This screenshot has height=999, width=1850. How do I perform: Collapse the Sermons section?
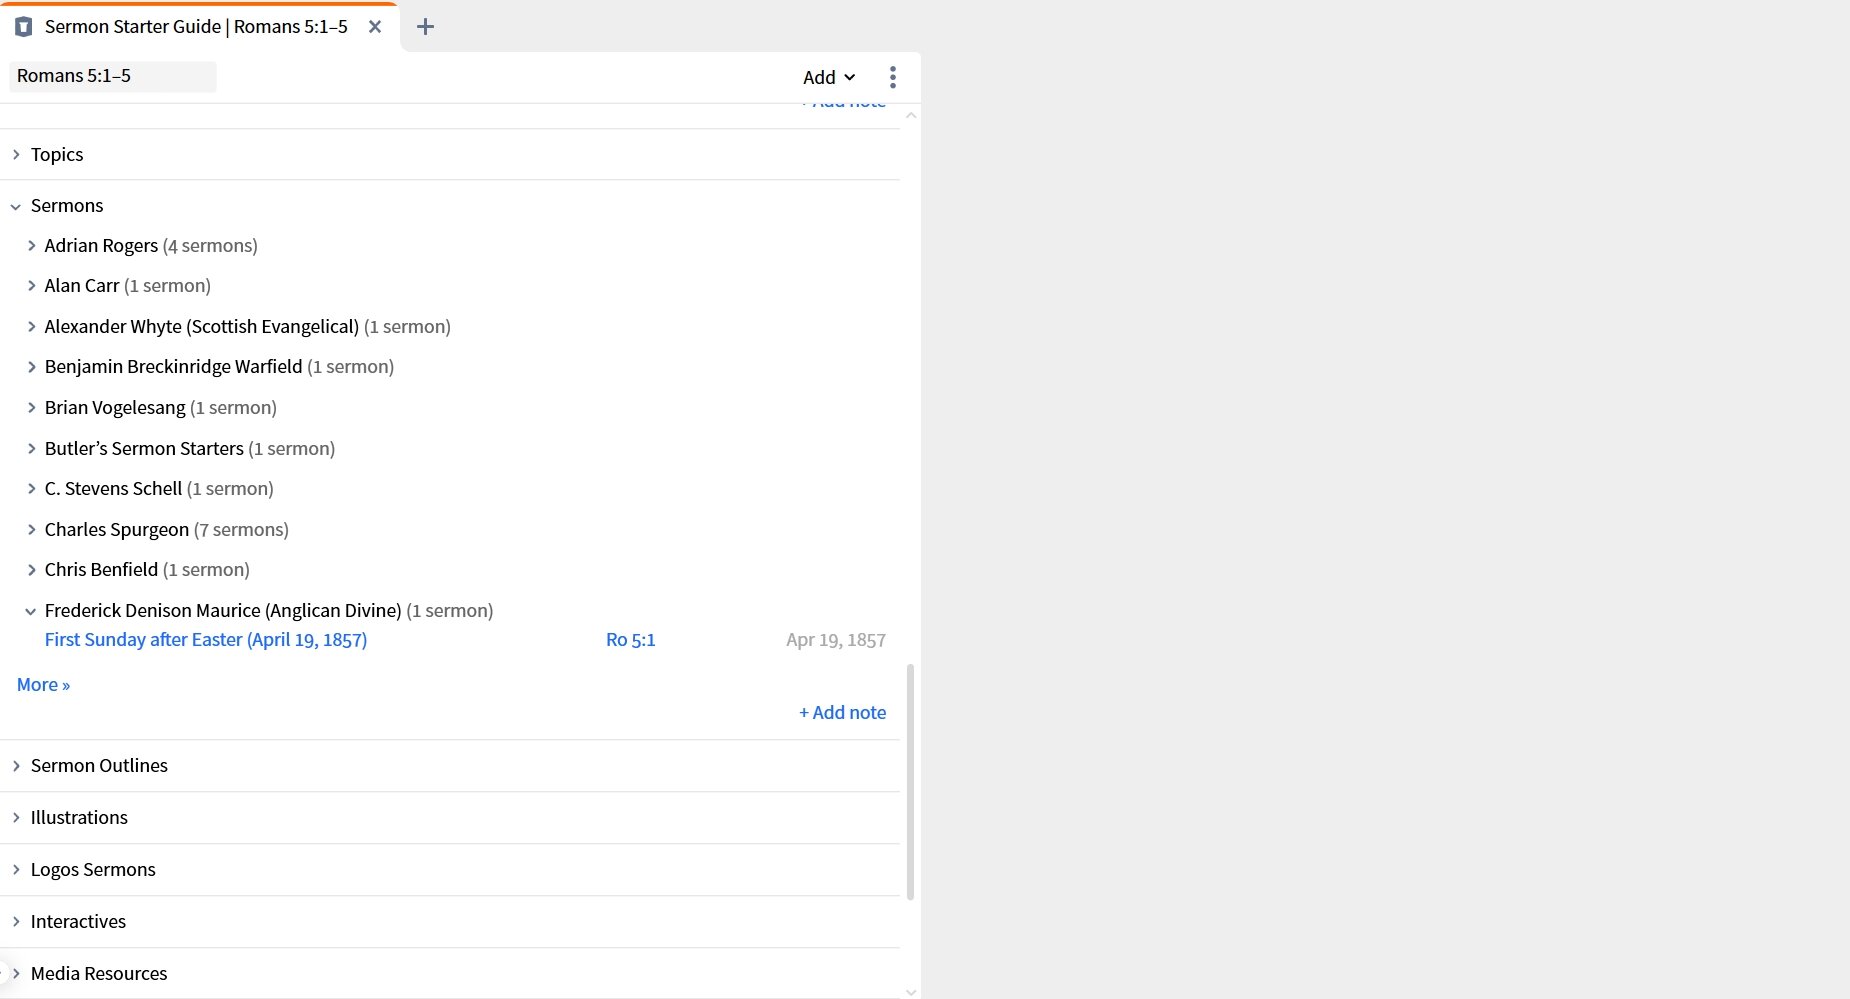(16, 206)
